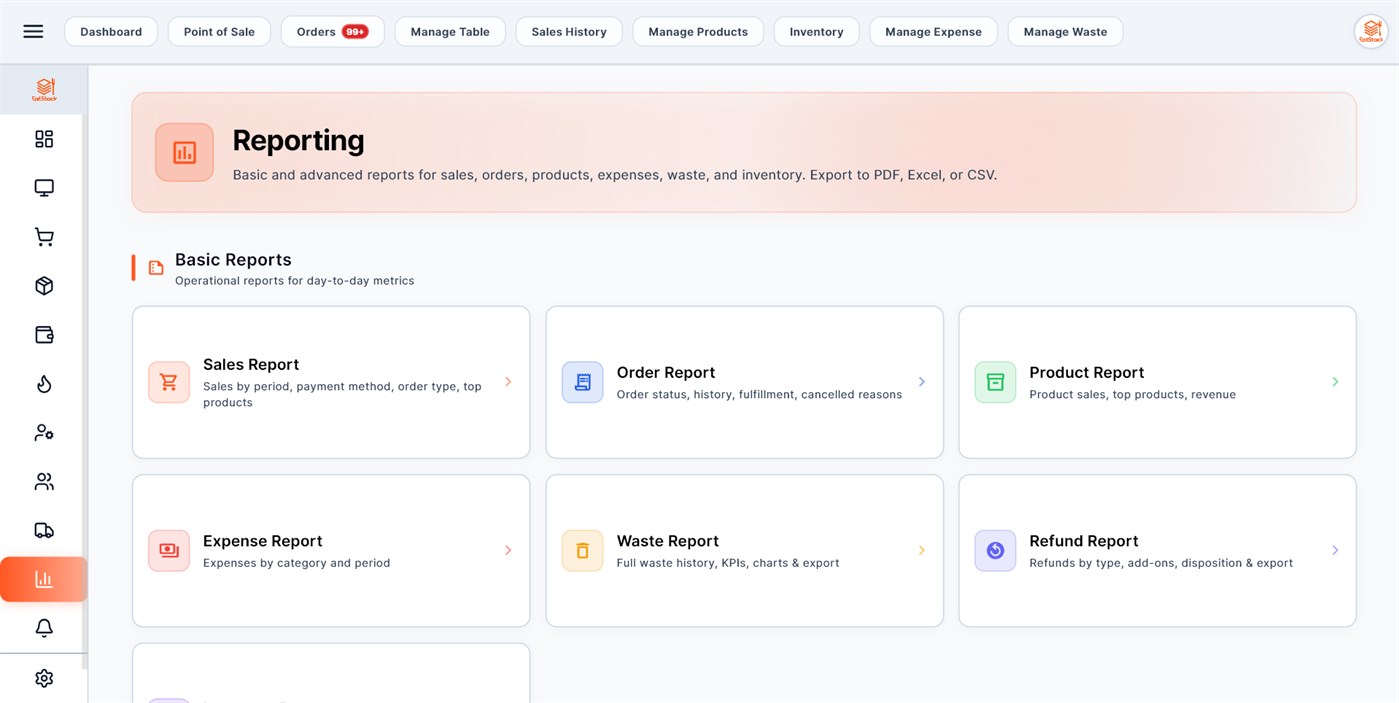Click the Waste Report trash icon
This screenshot has height=703, width=1399.
pos(582,550)
